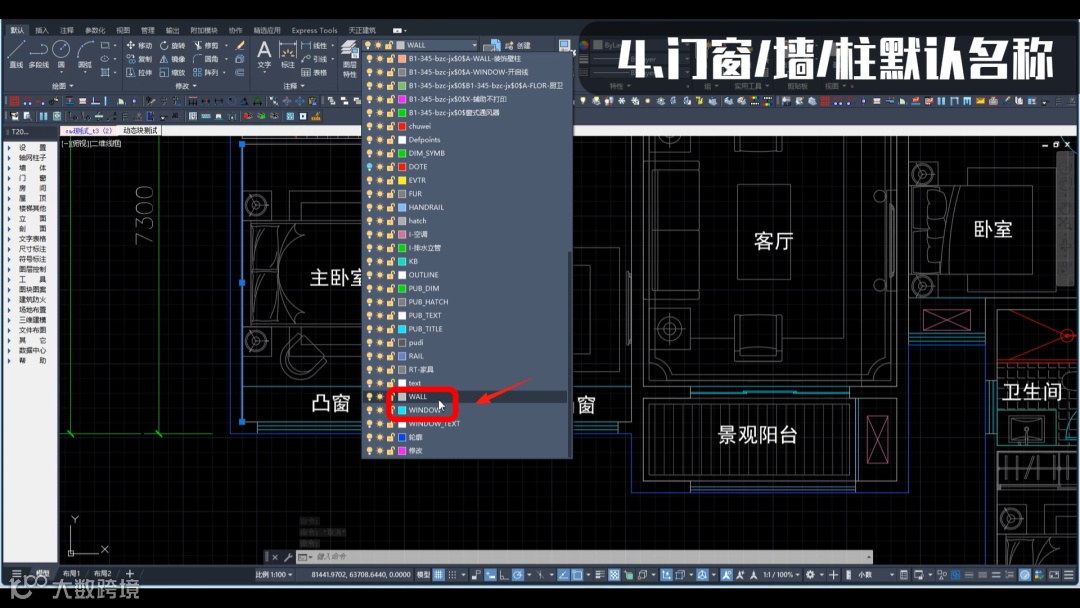This screenshot has height=608, width=1080.
Task: Toggle the lightbulb of layer WINDOW
Action: pyautogui.click(x=369, y=410)
